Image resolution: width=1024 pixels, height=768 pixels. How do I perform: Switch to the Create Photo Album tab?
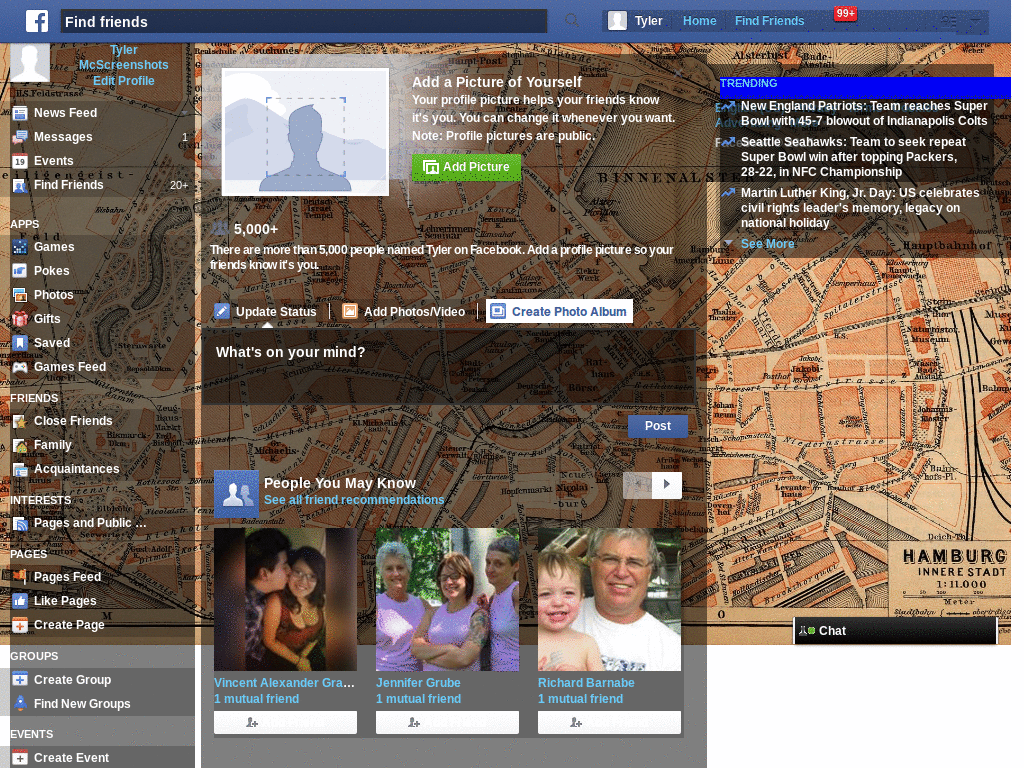point(560,312)
